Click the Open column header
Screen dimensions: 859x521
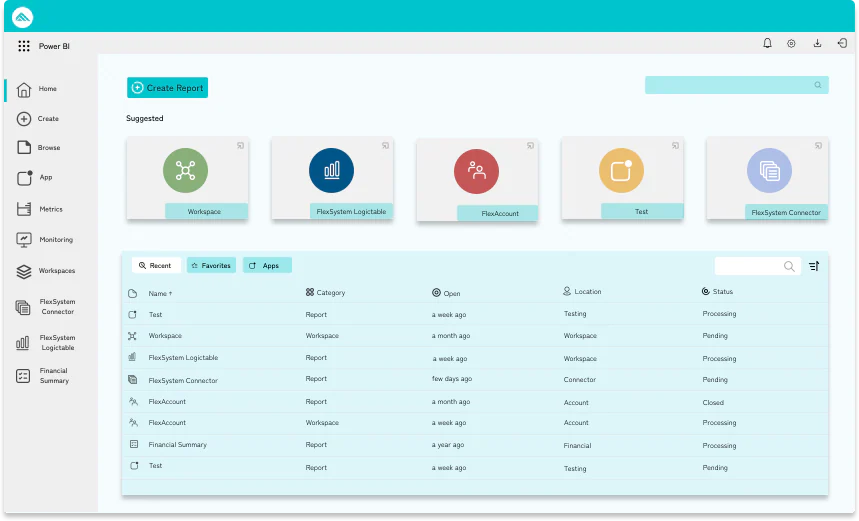[446, 293]
